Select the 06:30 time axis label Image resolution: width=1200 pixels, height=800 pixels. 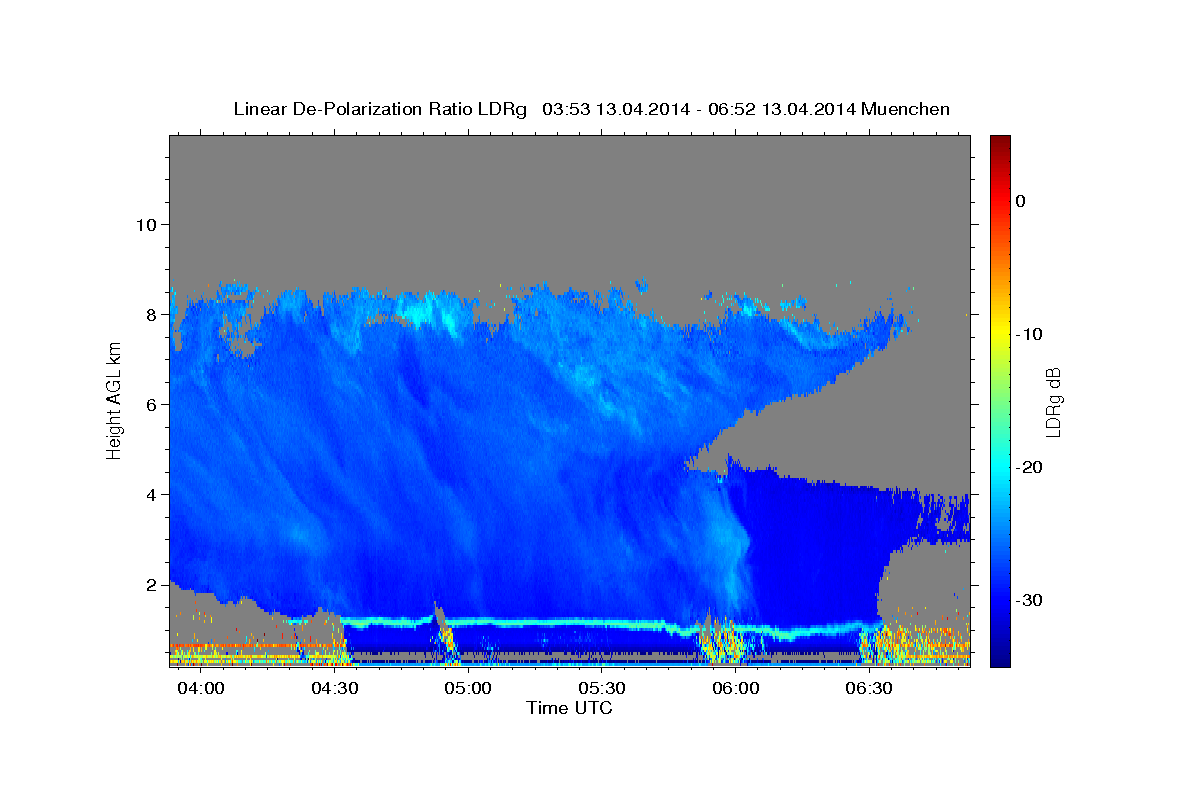[869, 689]
